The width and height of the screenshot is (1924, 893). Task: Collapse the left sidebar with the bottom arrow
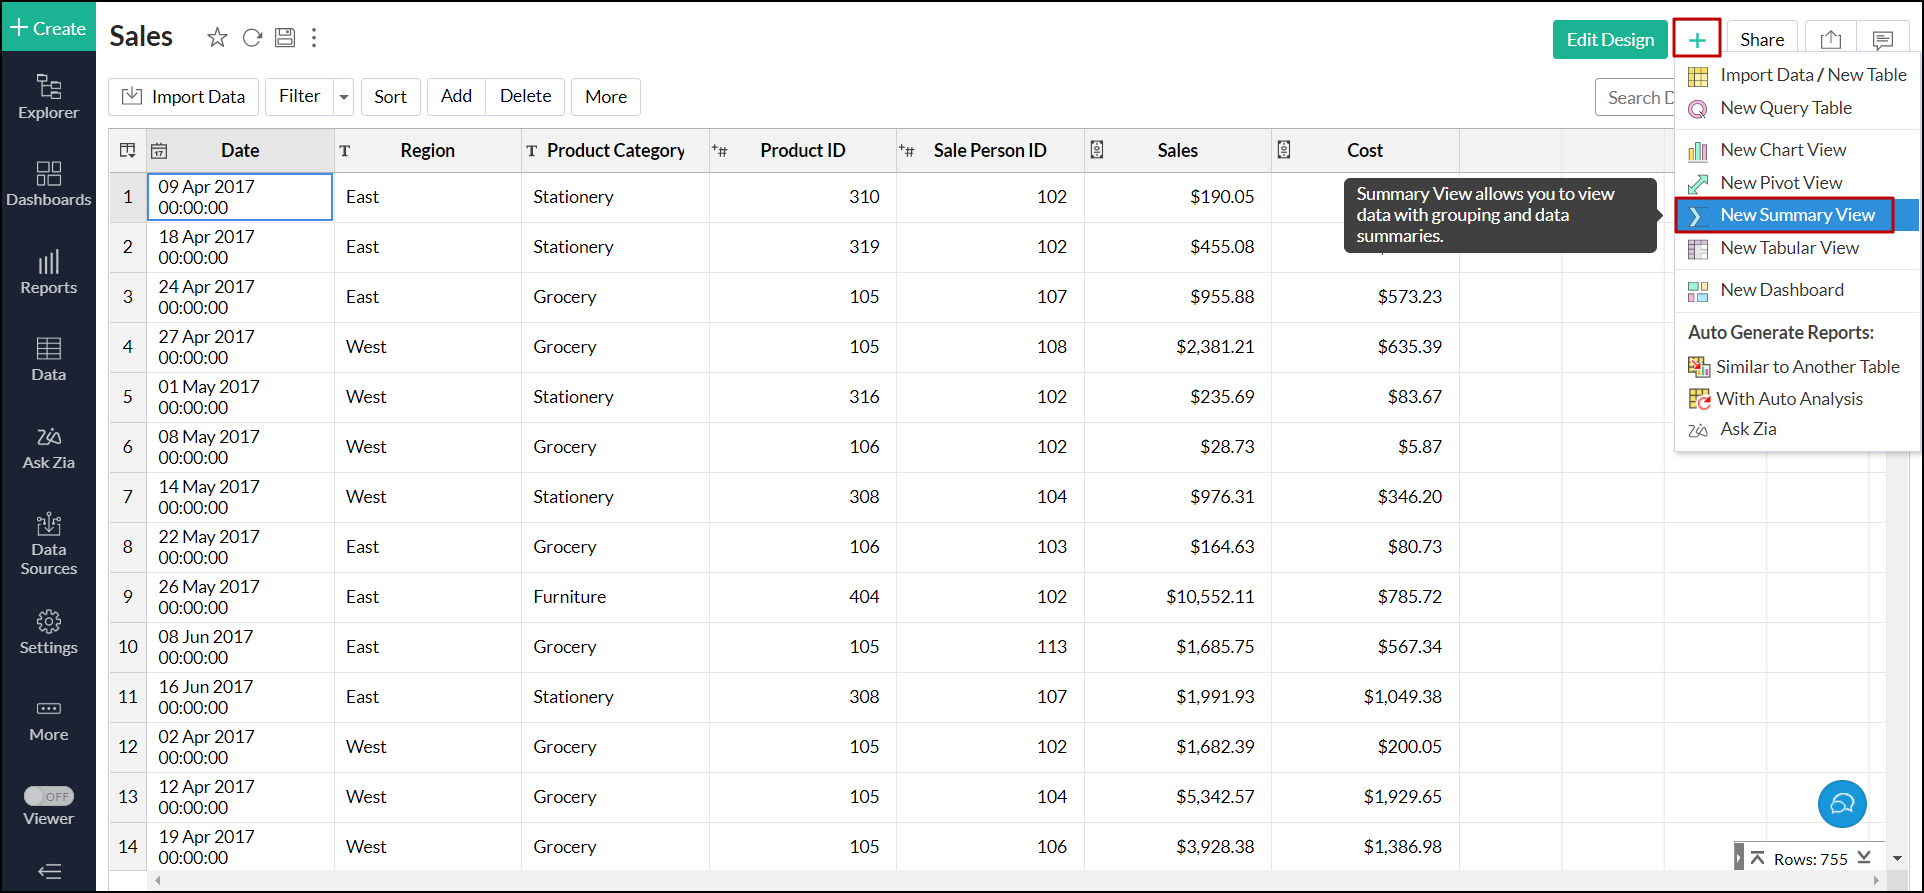point(48,871)
